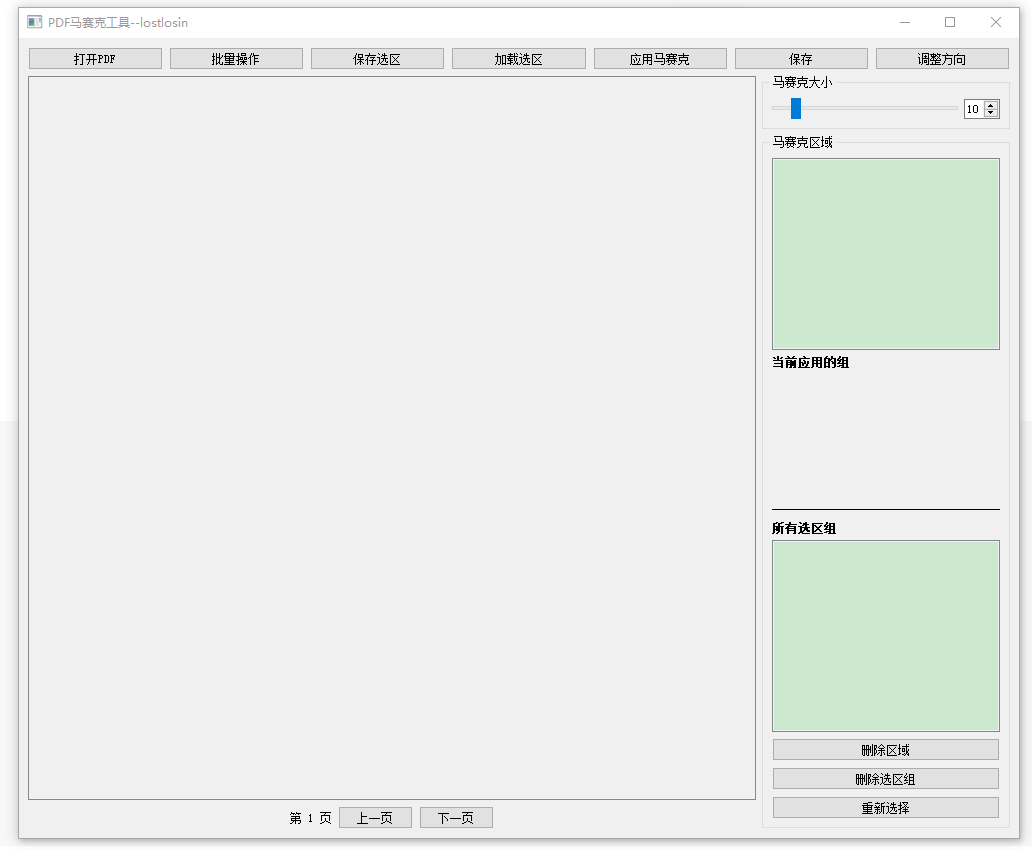Click the PDF马赛克工具 title bar icon
The width and height of the screenshot is (1032, 850).
pos(32,20)
